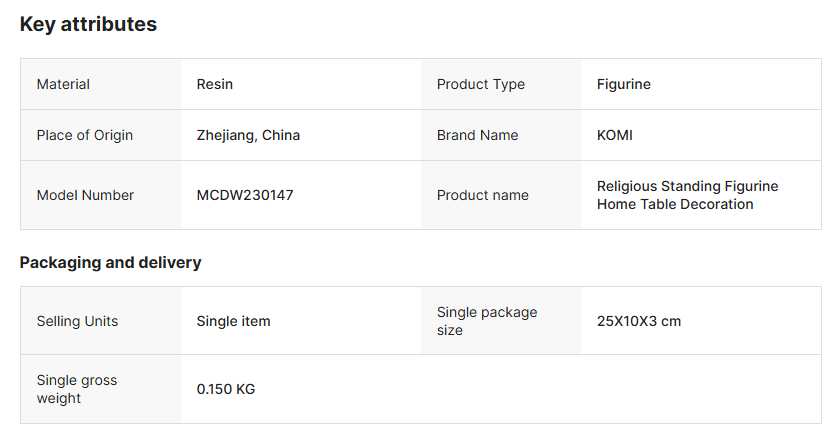Select the Material label cell
829x429 pixels.
(x=63, y=84)
